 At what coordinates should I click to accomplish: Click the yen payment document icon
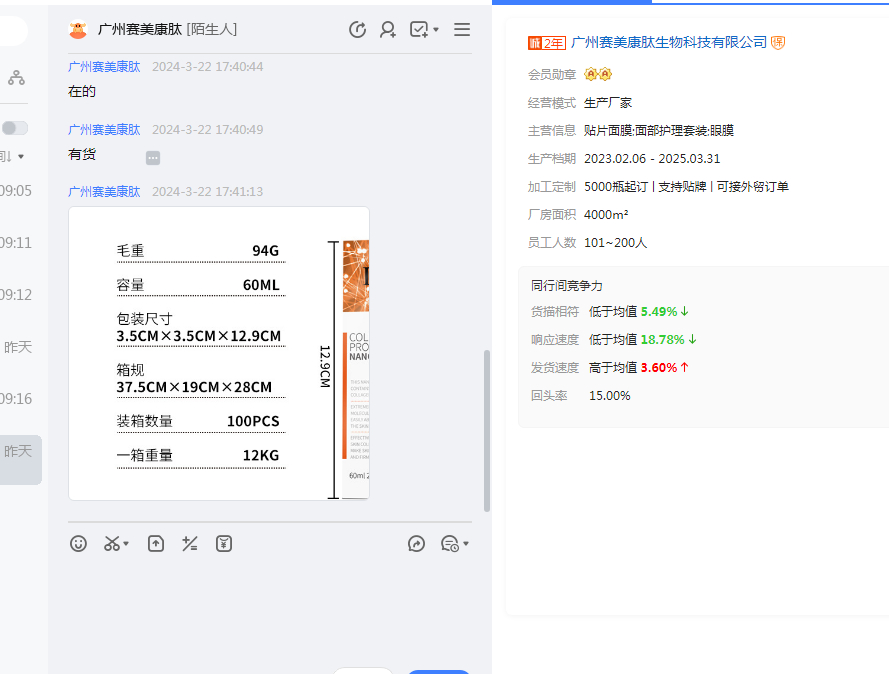tap(224, 543)
